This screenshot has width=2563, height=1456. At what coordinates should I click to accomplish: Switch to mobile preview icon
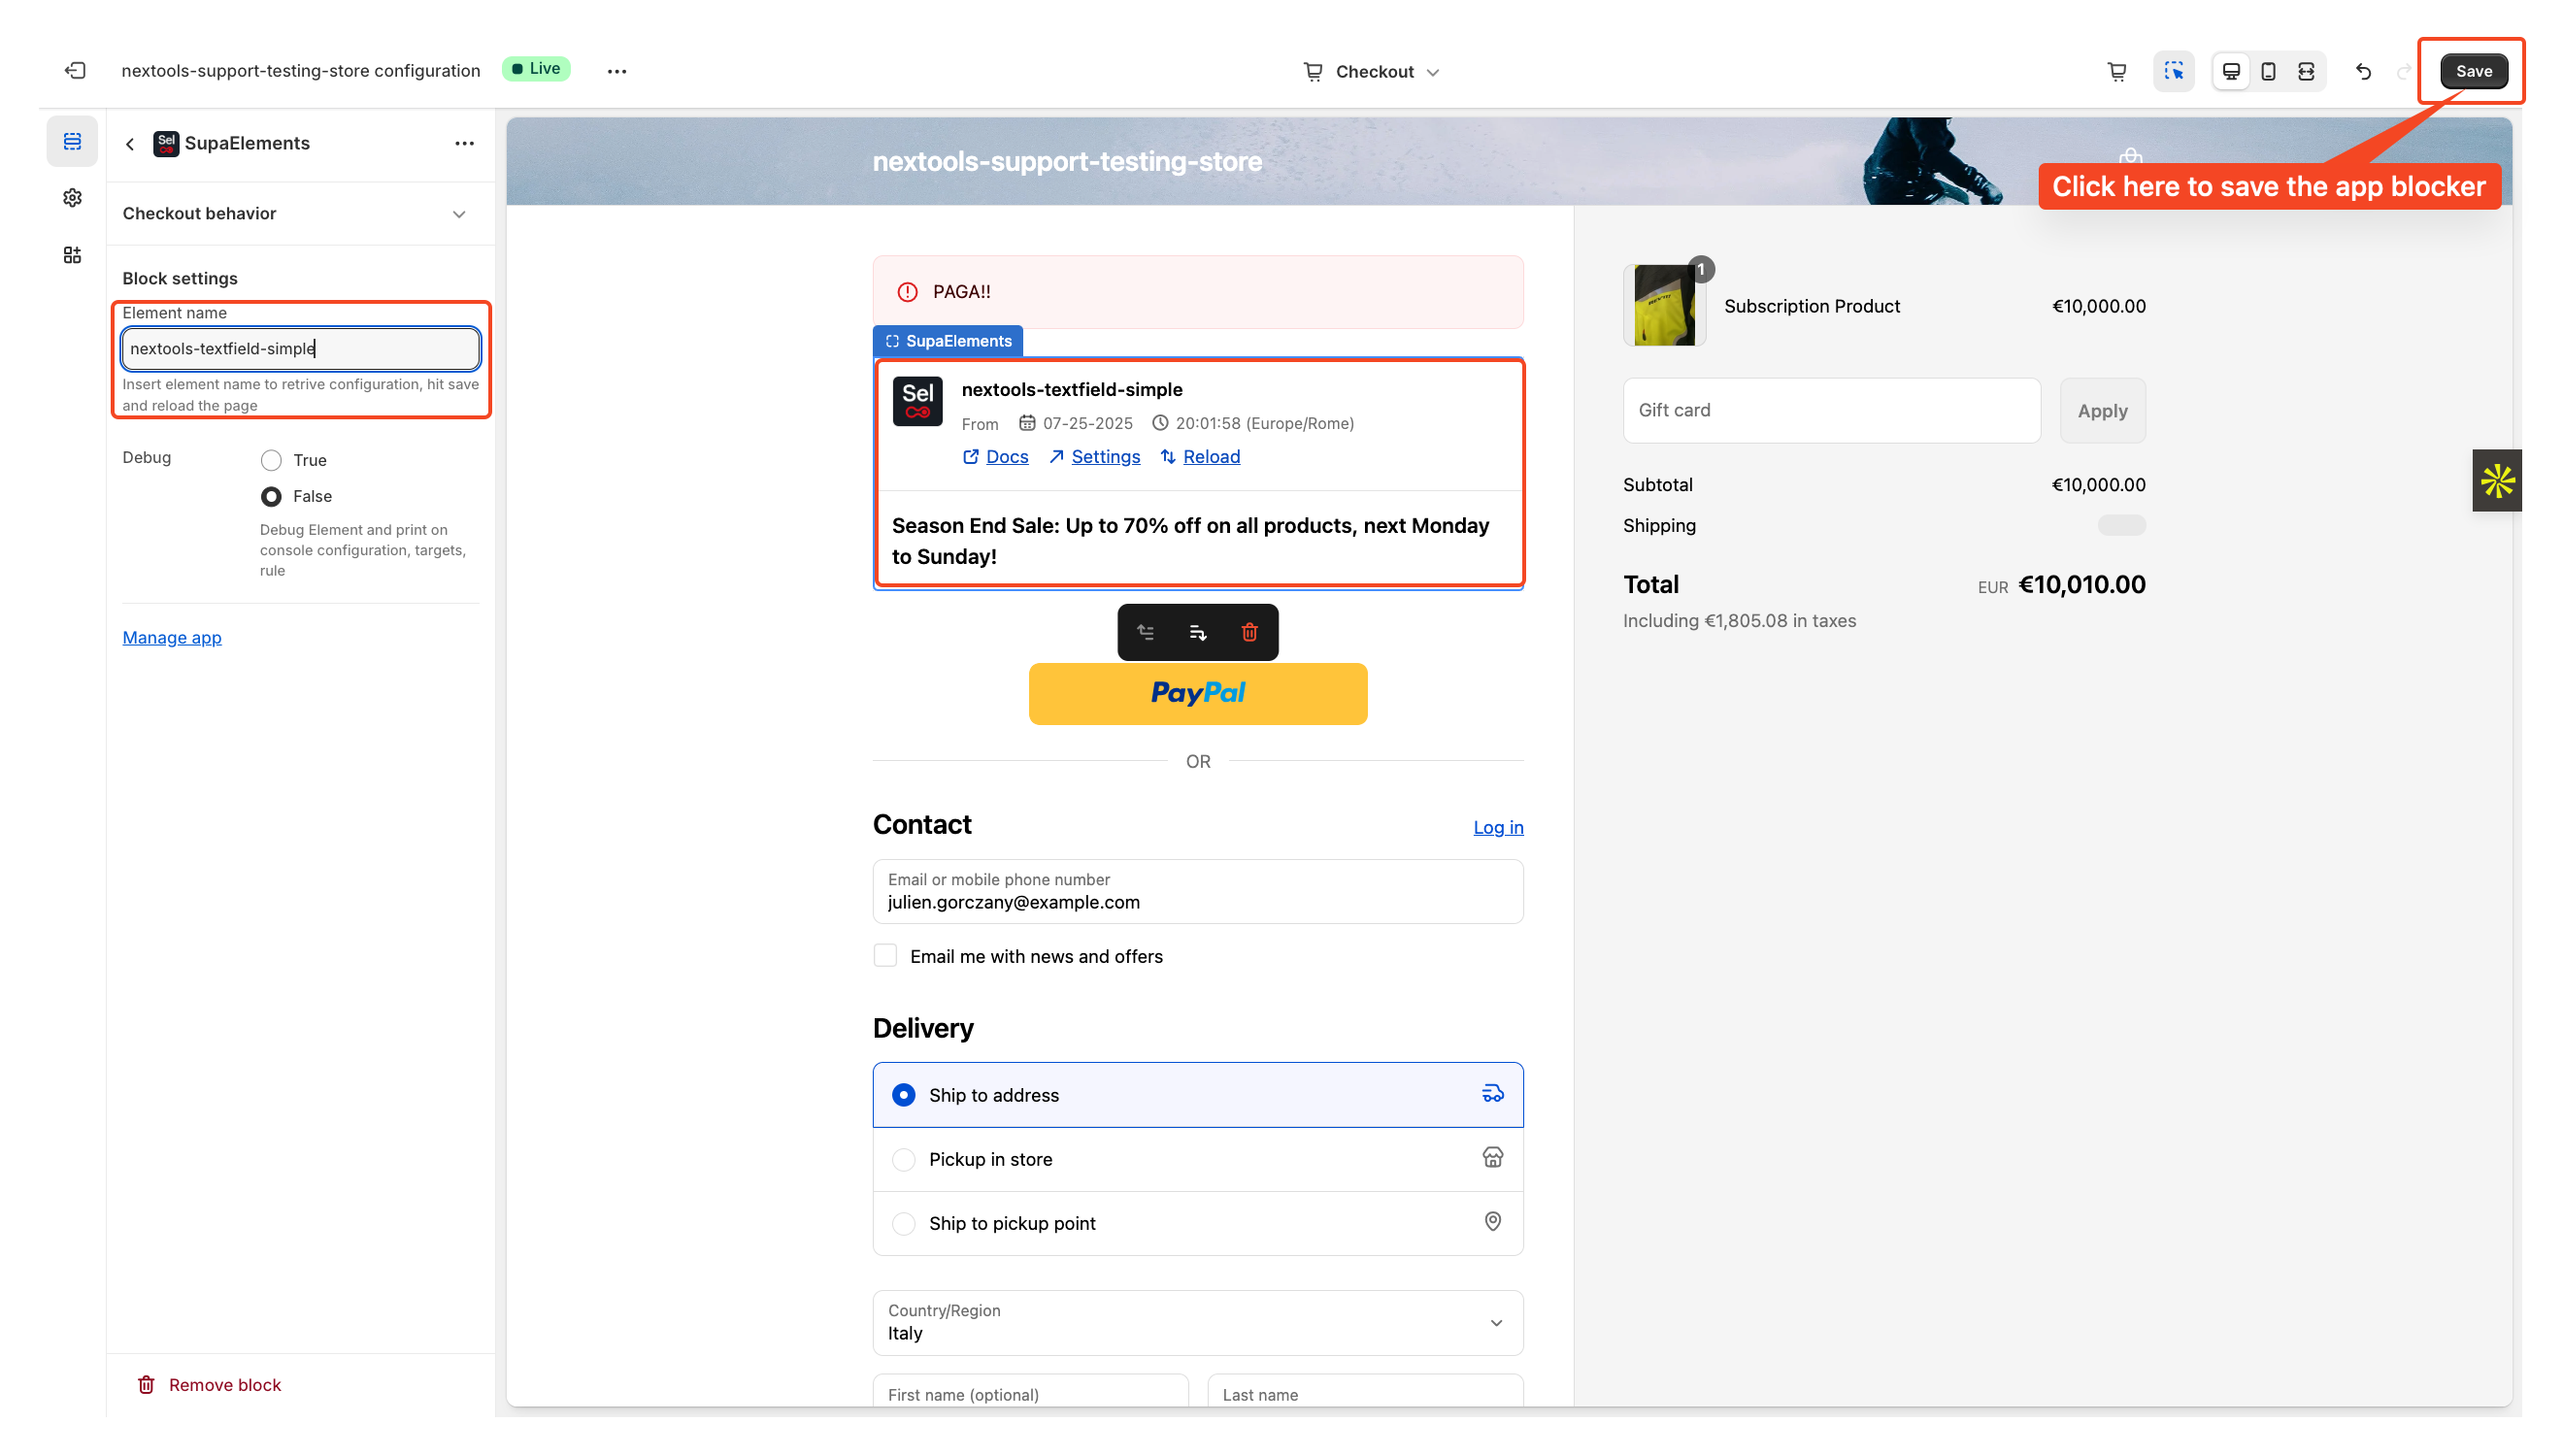click(2268, 71)
